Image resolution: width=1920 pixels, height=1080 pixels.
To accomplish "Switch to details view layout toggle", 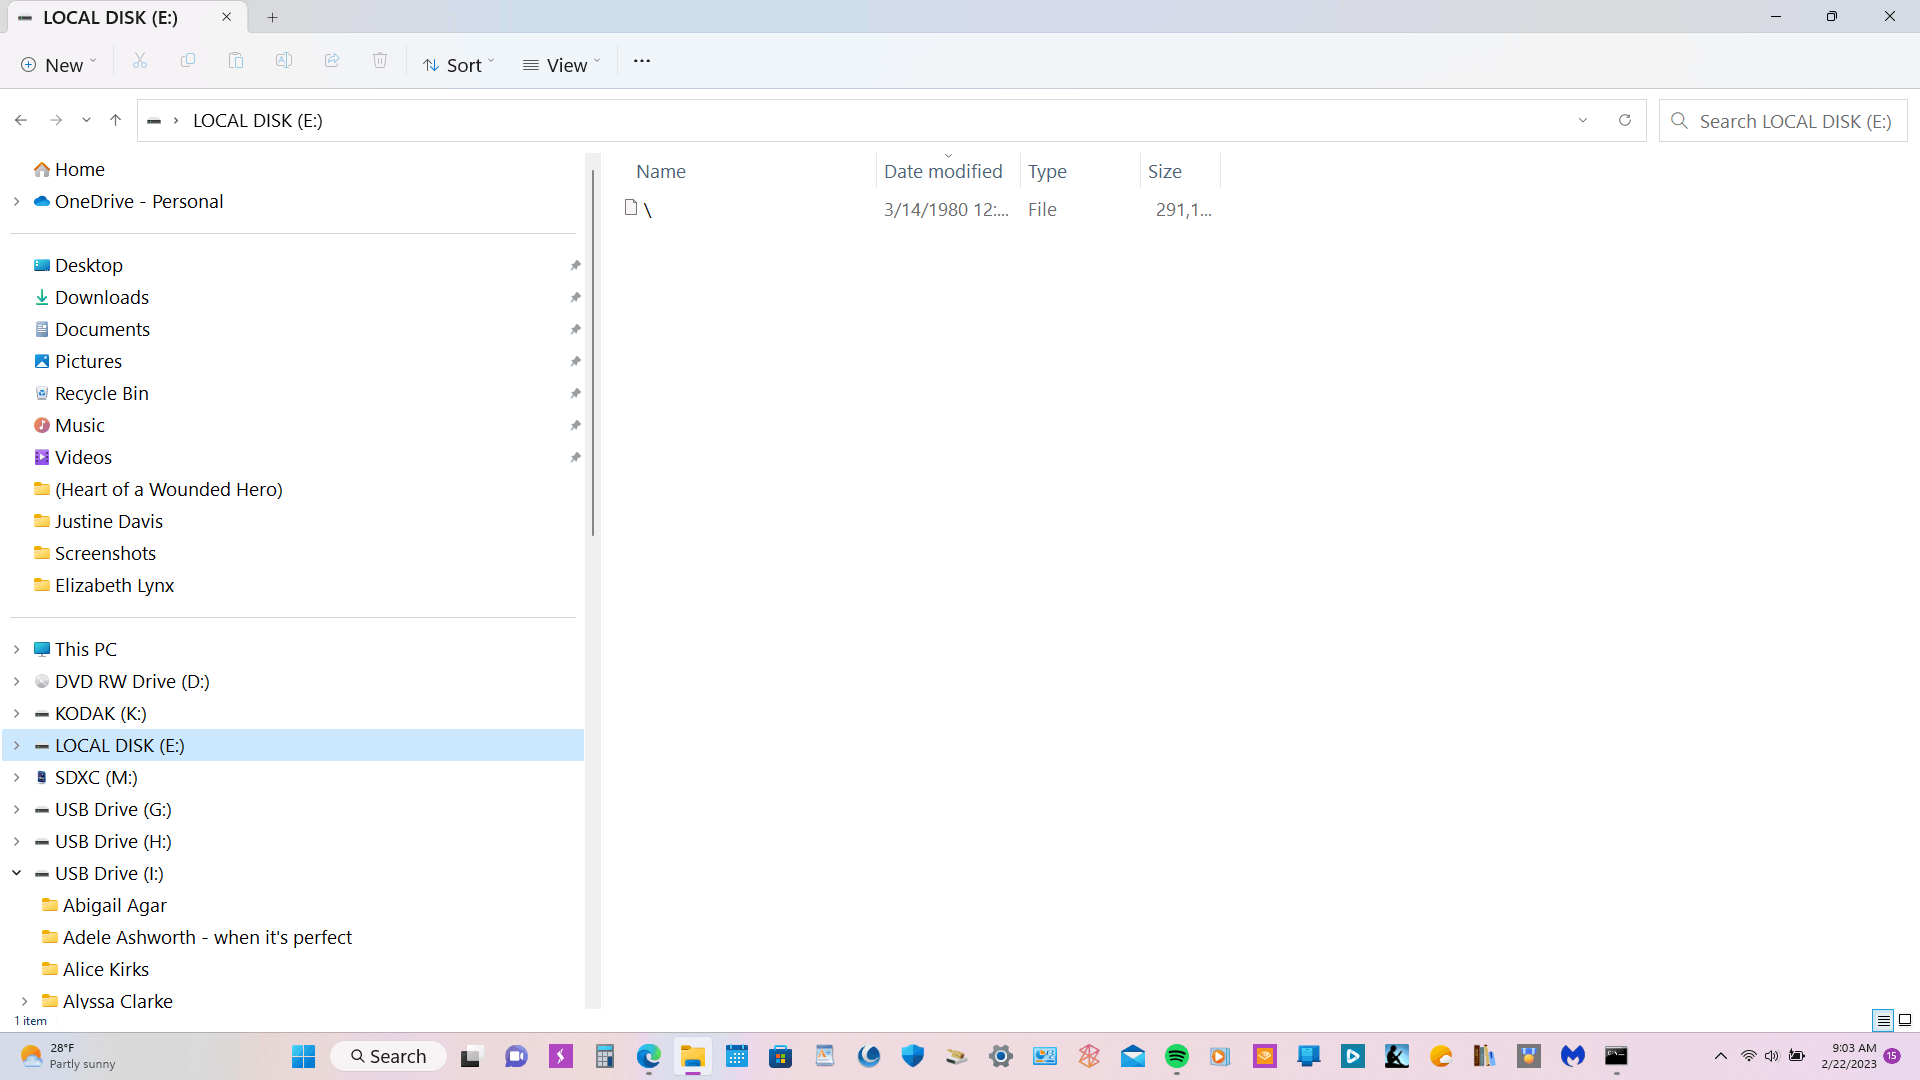I will pyautogui.click(x=1883, y=1020).
